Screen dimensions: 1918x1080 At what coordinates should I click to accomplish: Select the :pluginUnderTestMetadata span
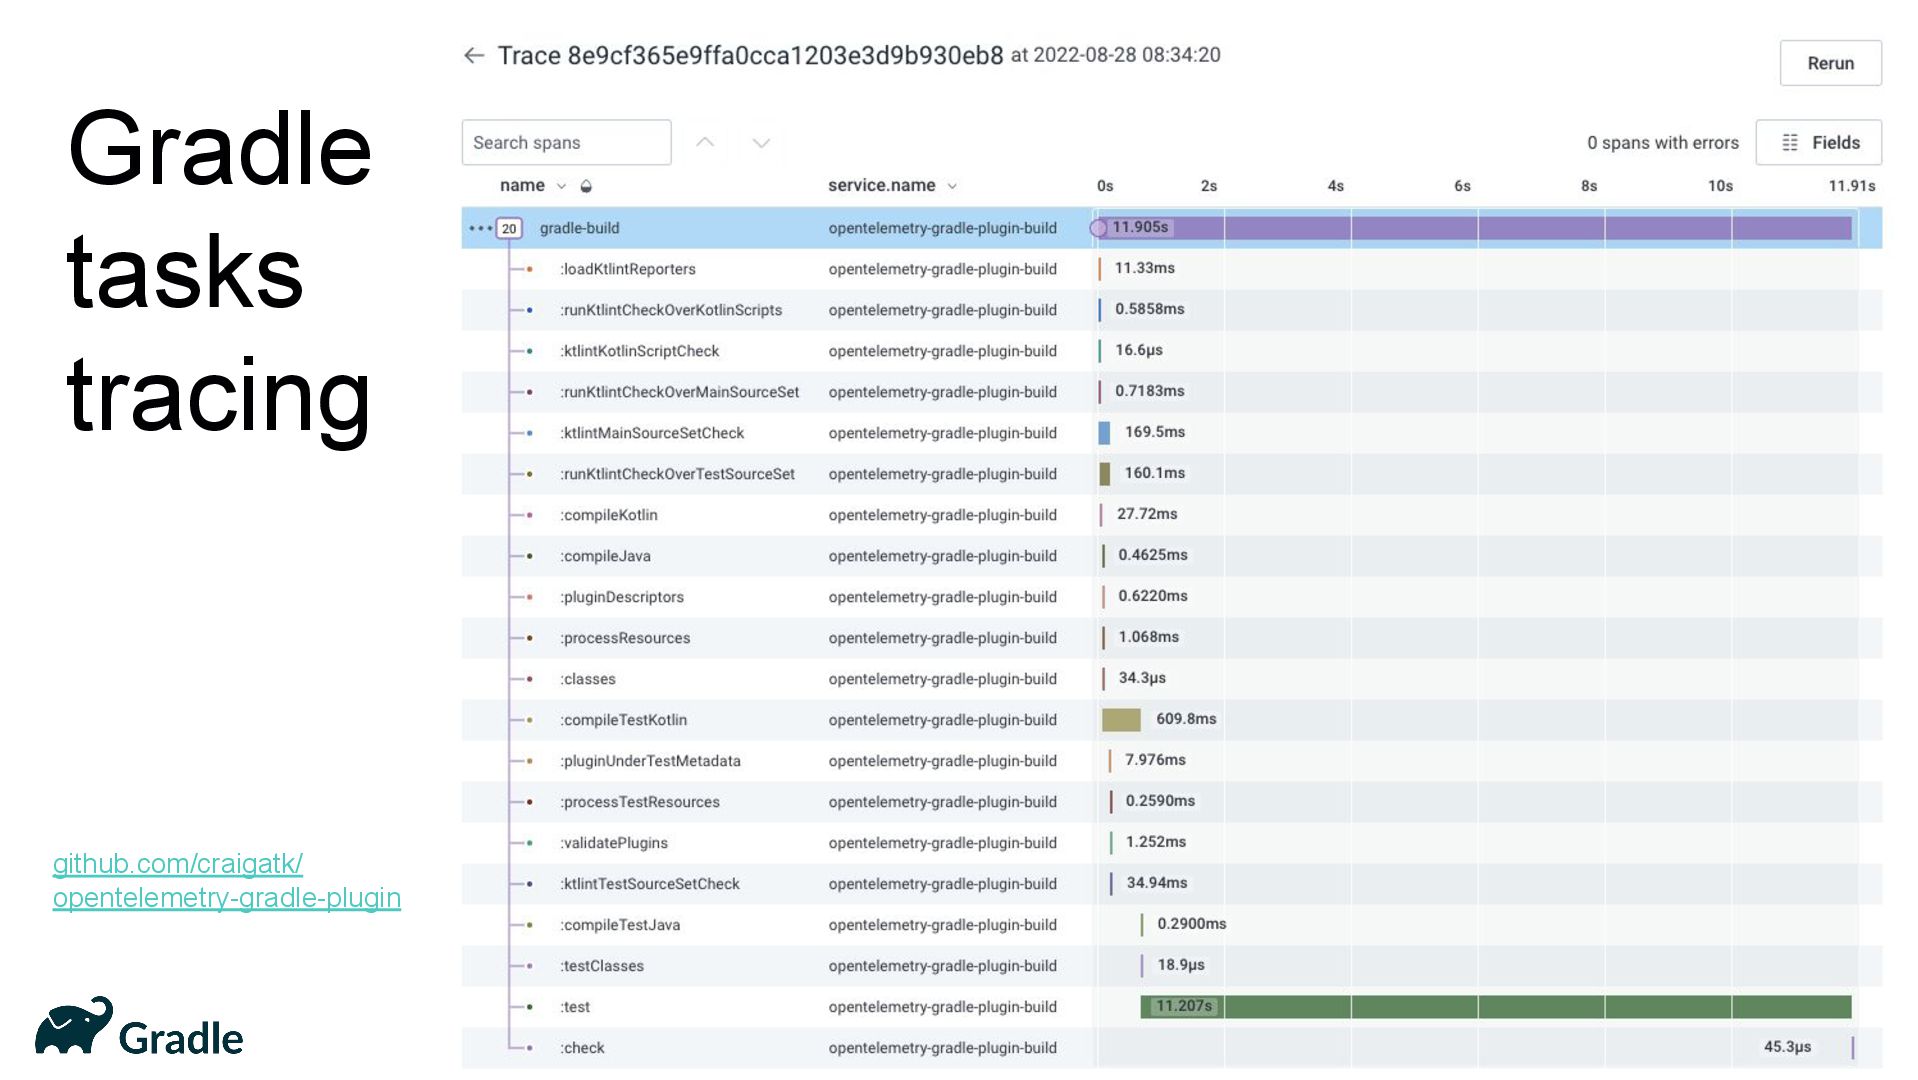tap(651, 761)
